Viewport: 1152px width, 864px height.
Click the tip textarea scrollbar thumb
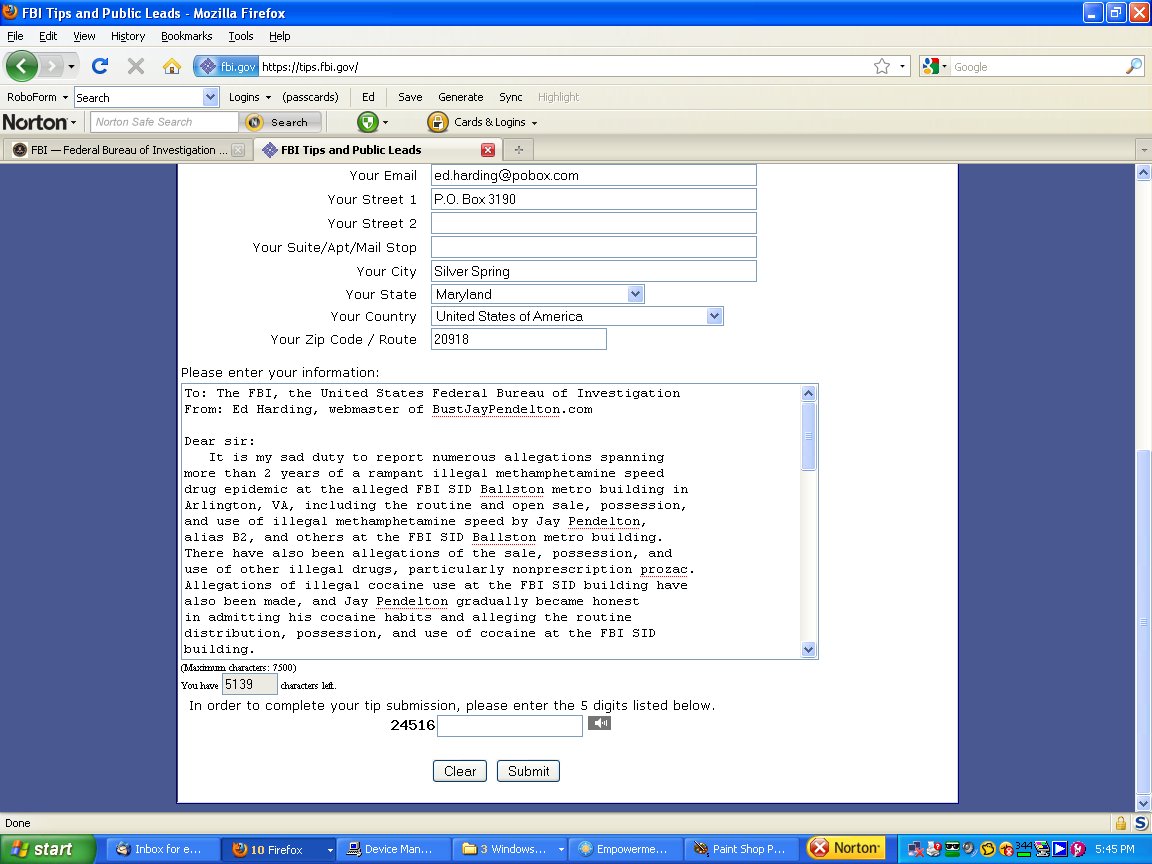click(808, 436)
